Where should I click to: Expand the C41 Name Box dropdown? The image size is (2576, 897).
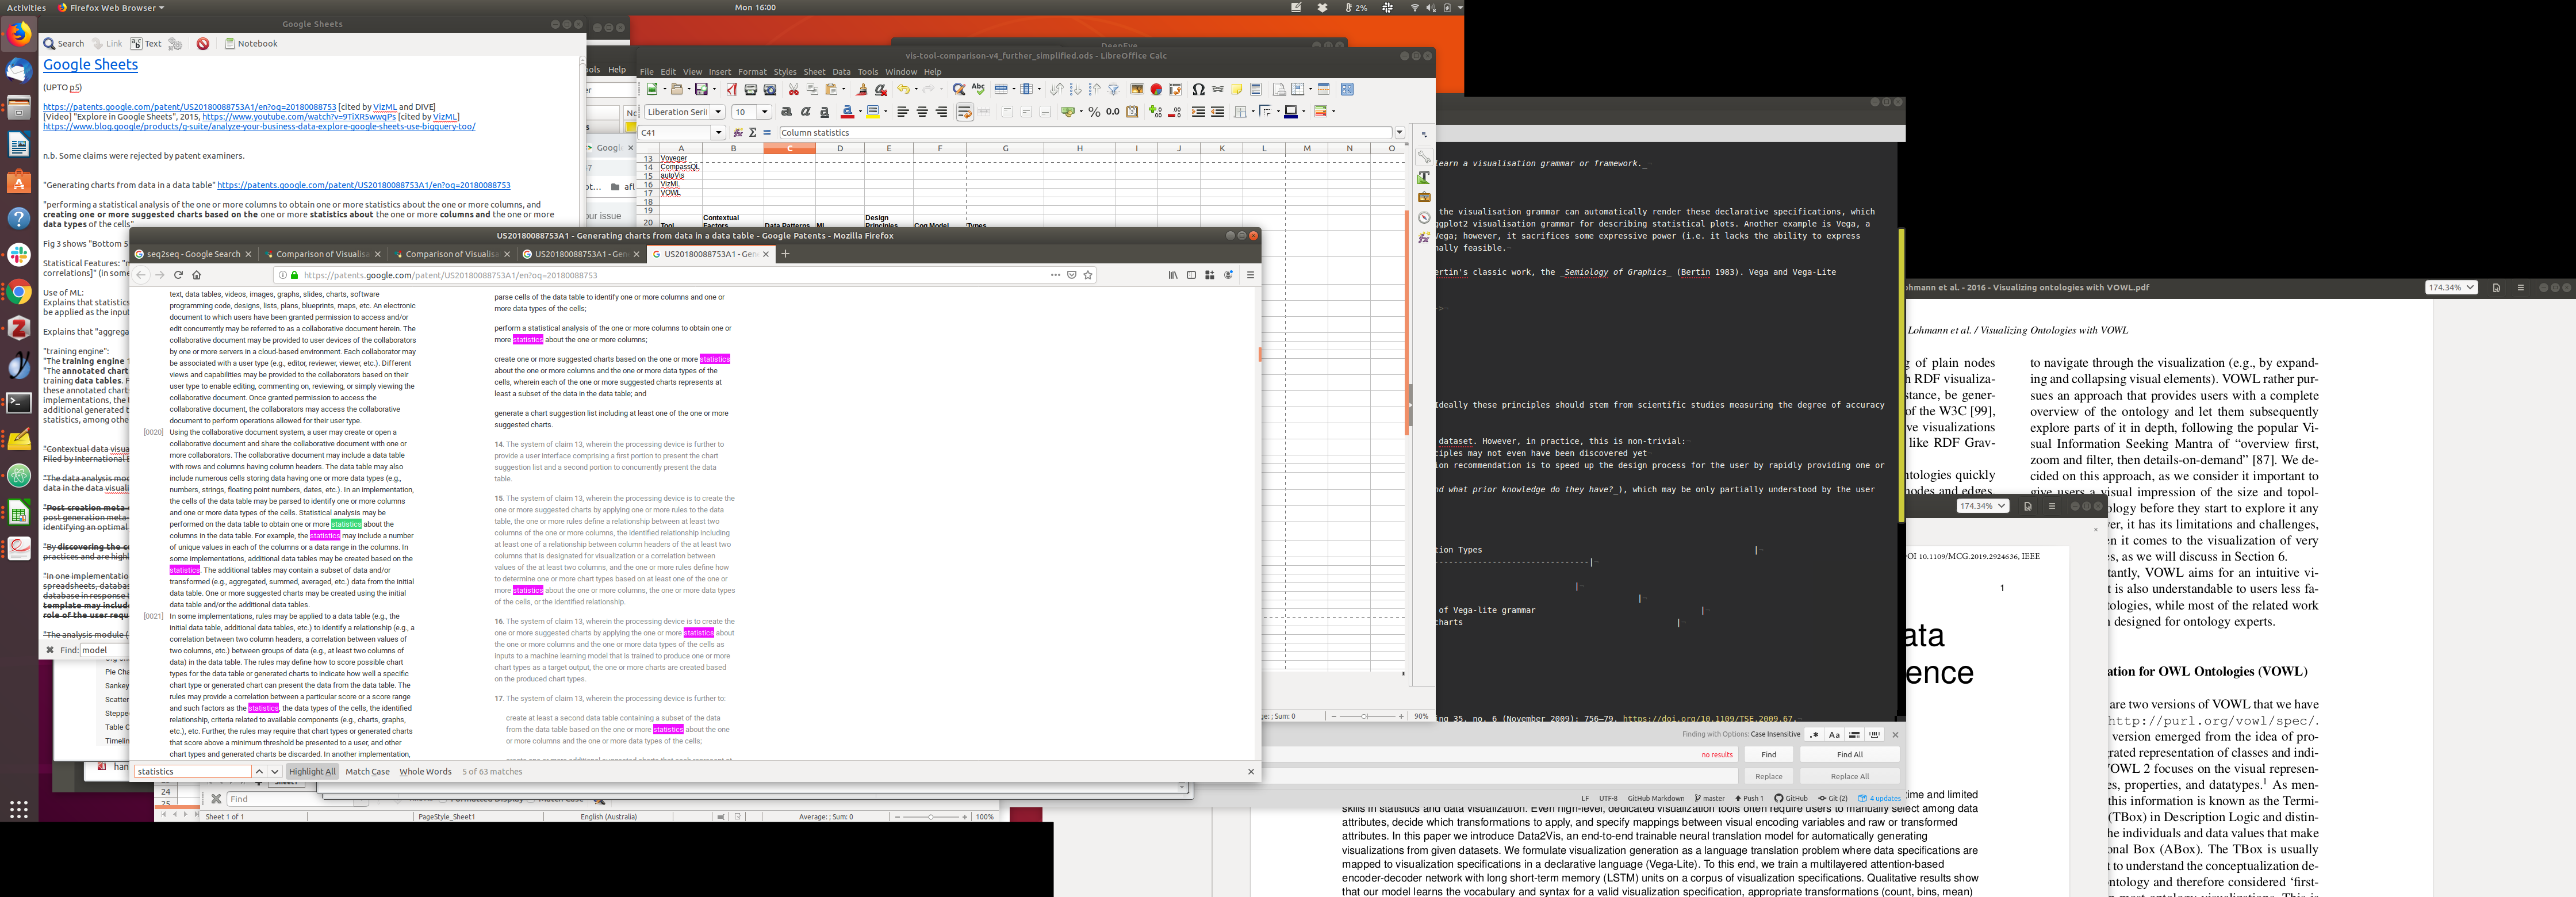[718, 133]
